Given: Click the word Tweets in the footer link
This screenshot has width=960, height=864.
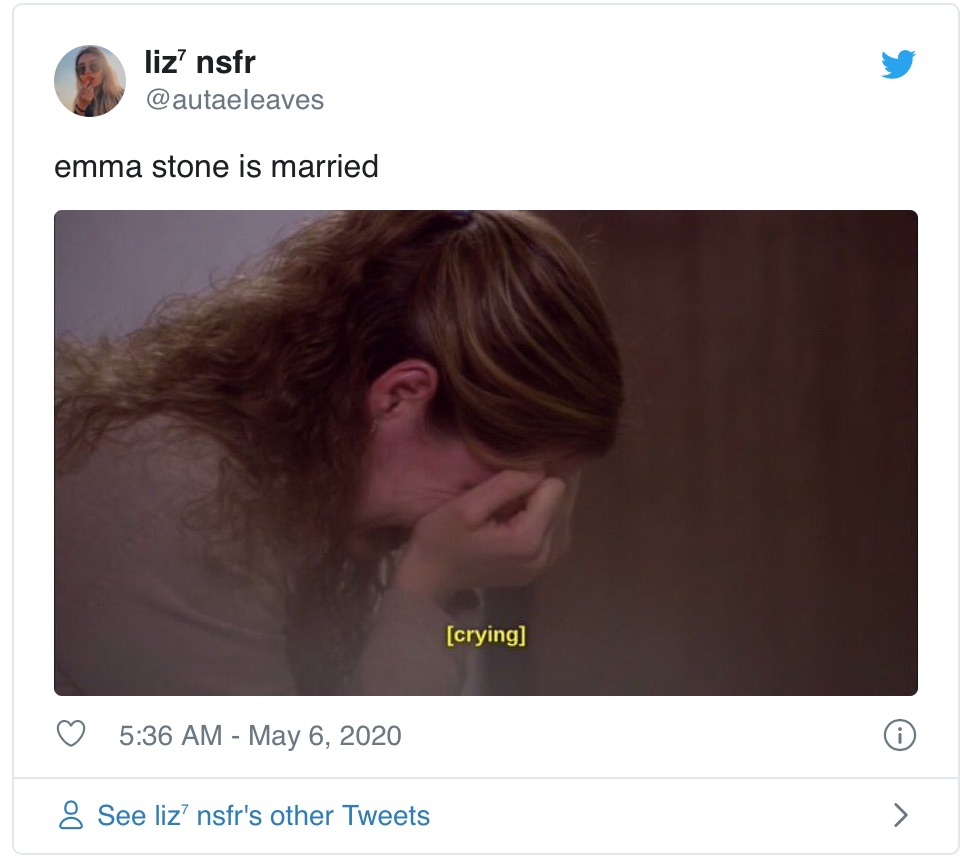Looking at the screenshot, I should pyautogui.click(x=386, y=816).
